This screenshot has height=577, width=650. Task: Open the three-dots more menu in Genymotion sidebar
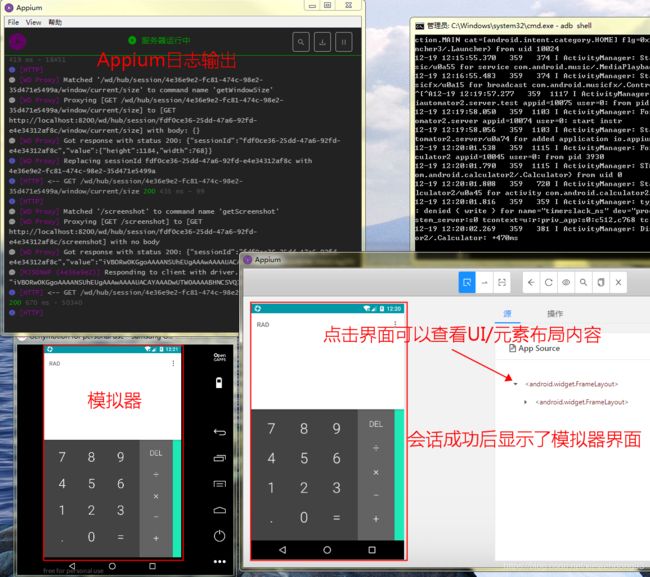coord(219,562)
